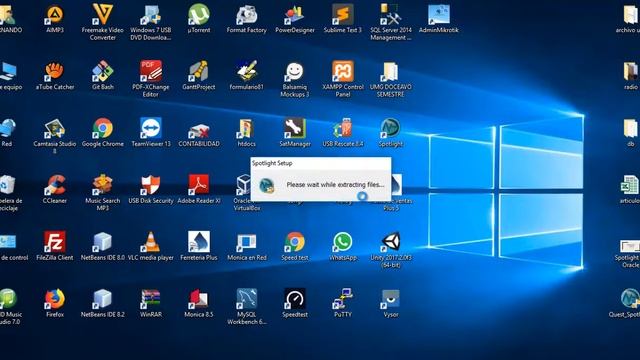The width and height of the screenshot is (640, 360).
Task: Open Adobe Reader XI shortcut
Action: pyautogui.click(x=199, y=185)
